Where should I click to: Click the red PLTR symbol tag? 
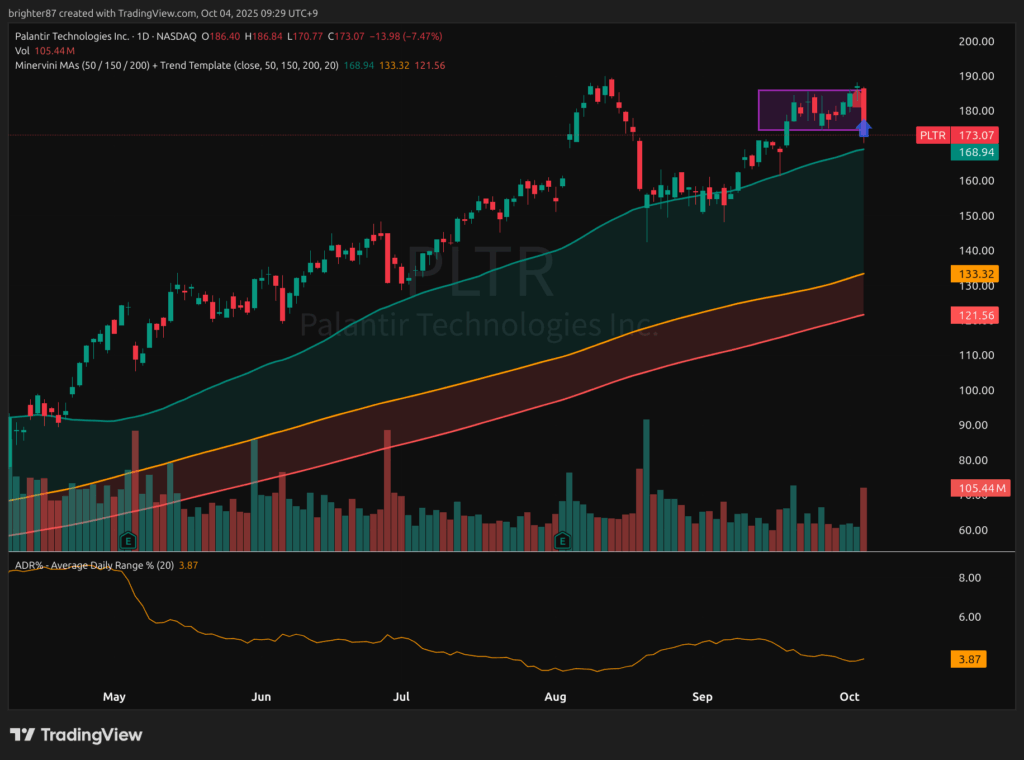pos(932,135)
